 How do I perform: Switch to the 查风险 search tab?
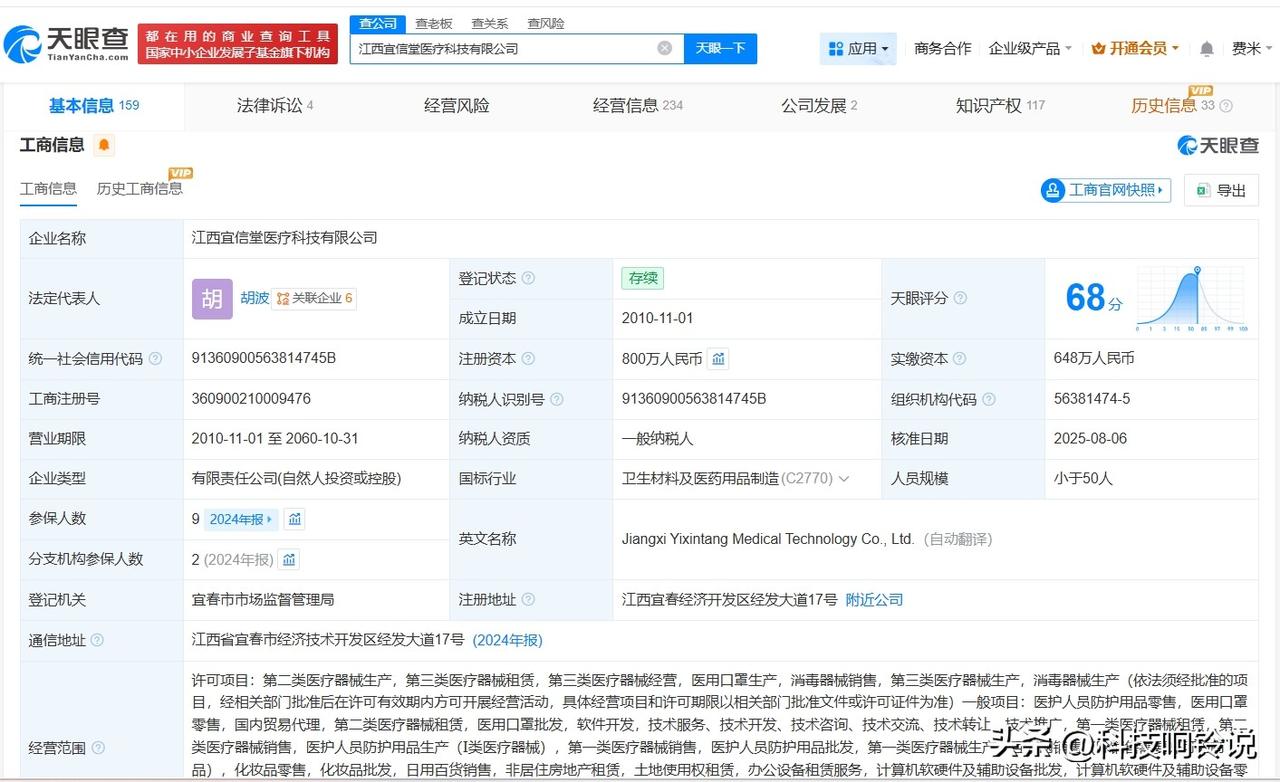tap(546, 23)
